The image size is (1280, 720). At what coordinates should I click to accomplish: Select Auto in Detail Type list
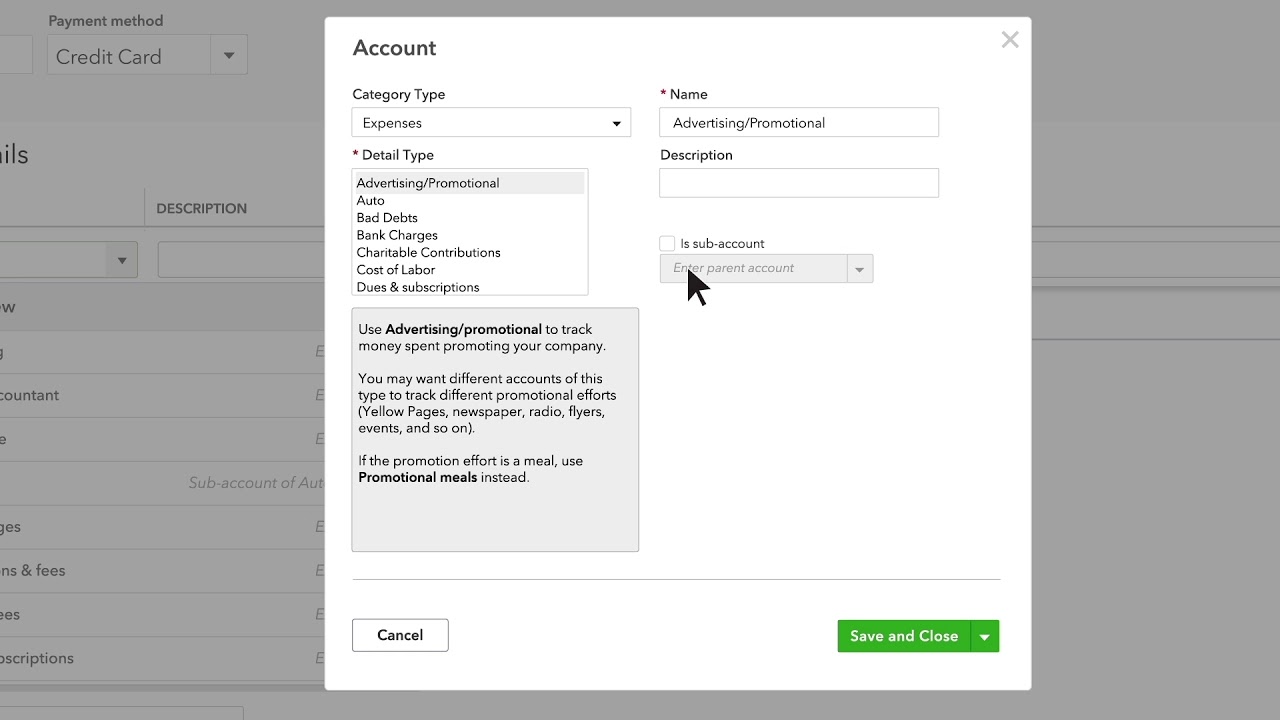[371, 200]
